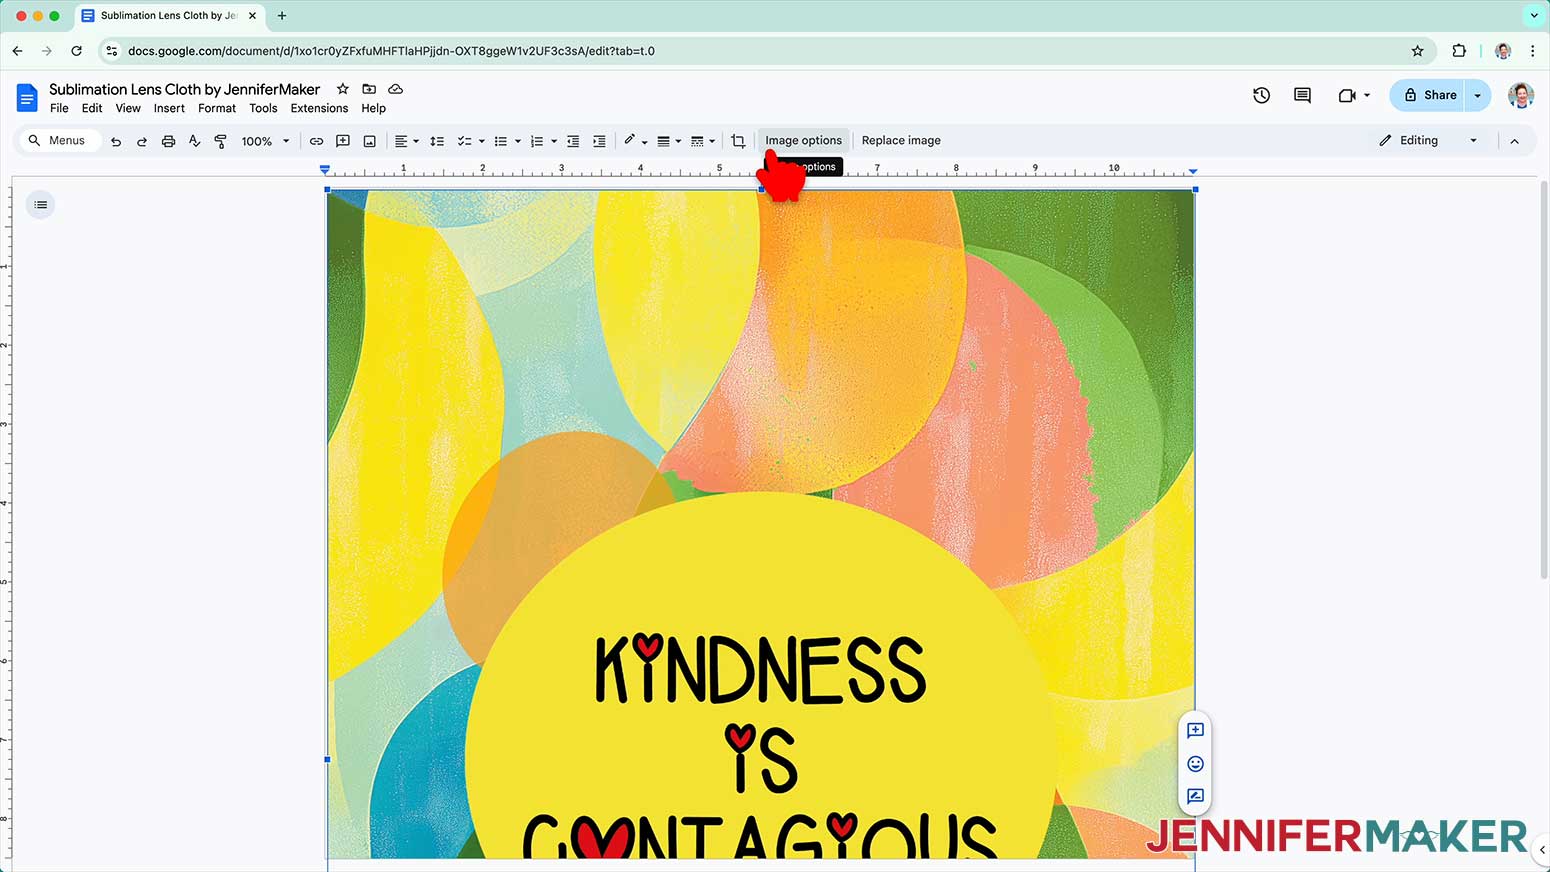1550x872 pixels.
Task: Open the Insert menu
Action: [169, 108]
